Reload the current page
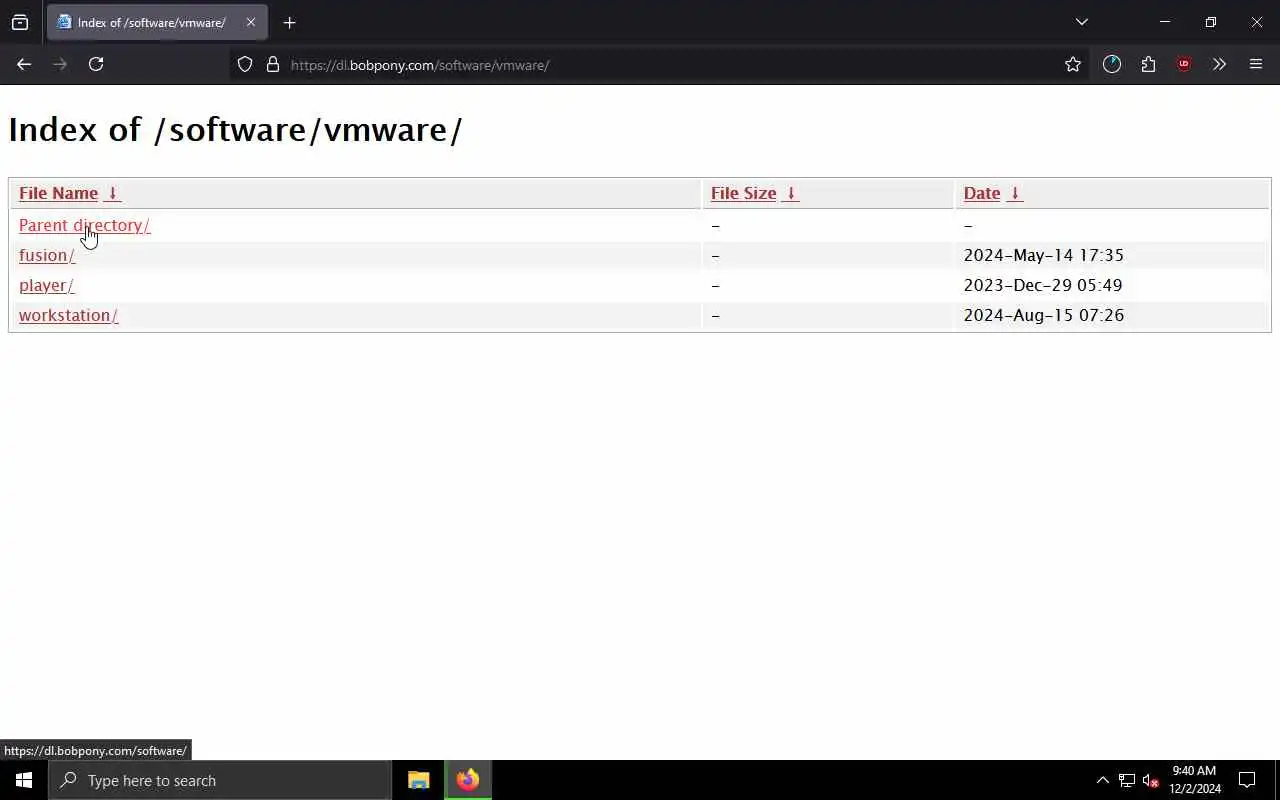The height and width of the screenshot is (800, 1280). coord(96,64)
